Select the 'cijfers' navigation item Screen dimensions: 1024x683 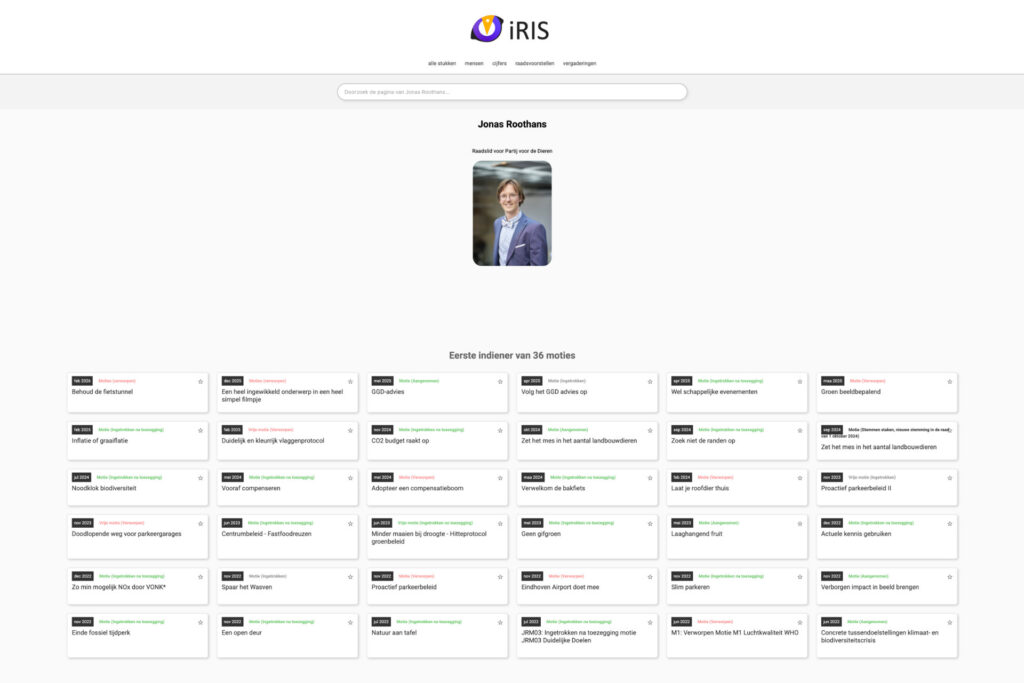499,63
